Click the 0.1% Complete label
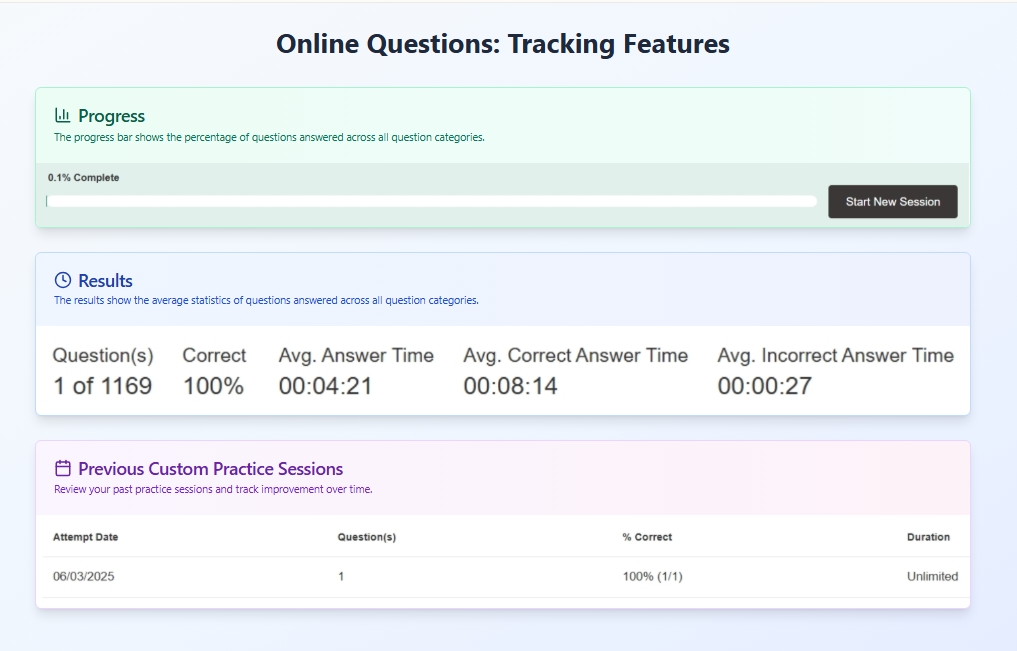Screen dimensions: 1017x651 tap(84, 178)
